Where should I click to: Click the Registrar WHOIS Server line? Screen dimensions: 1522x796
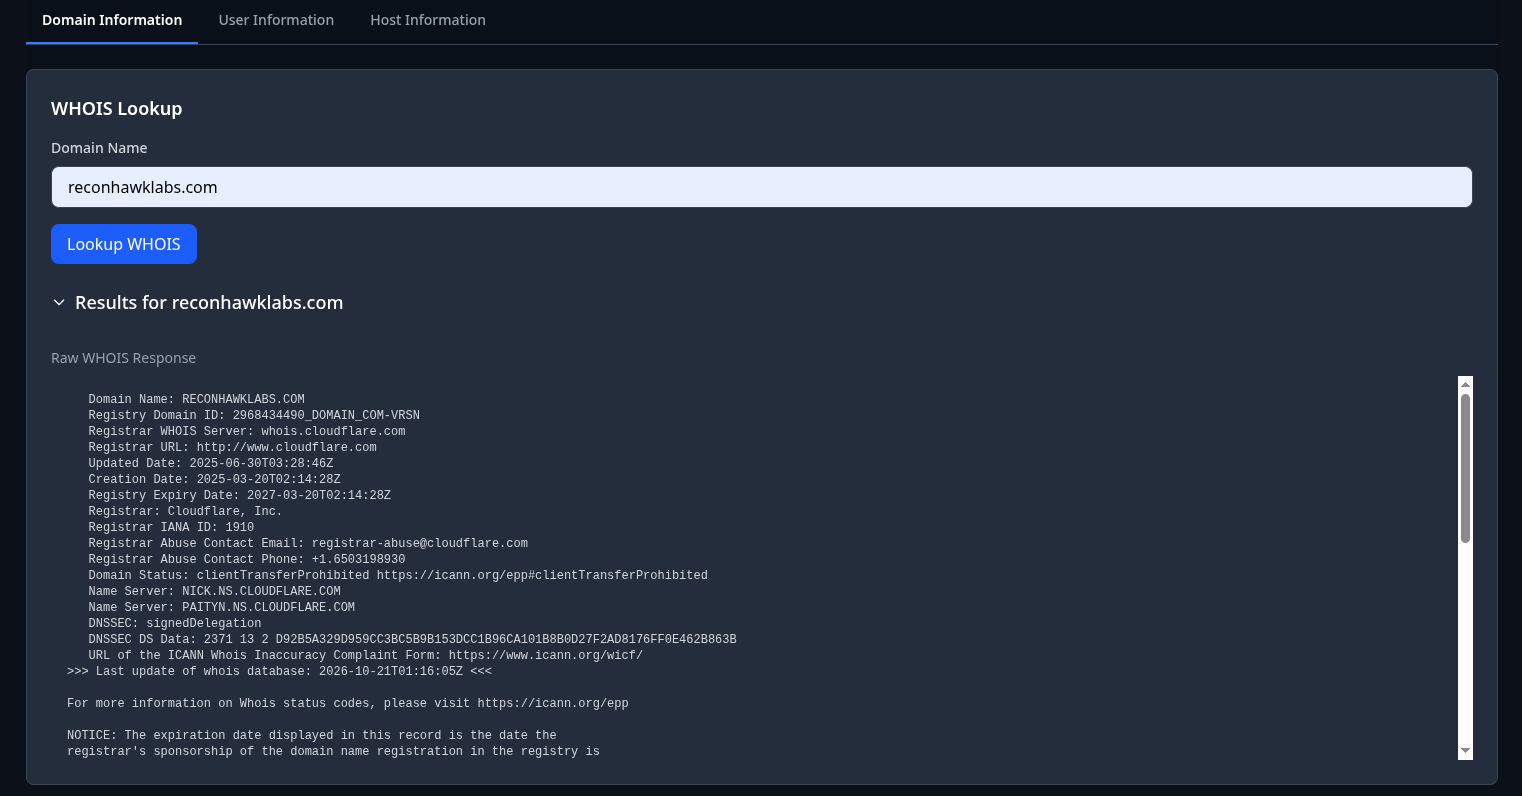pos(247,431)
